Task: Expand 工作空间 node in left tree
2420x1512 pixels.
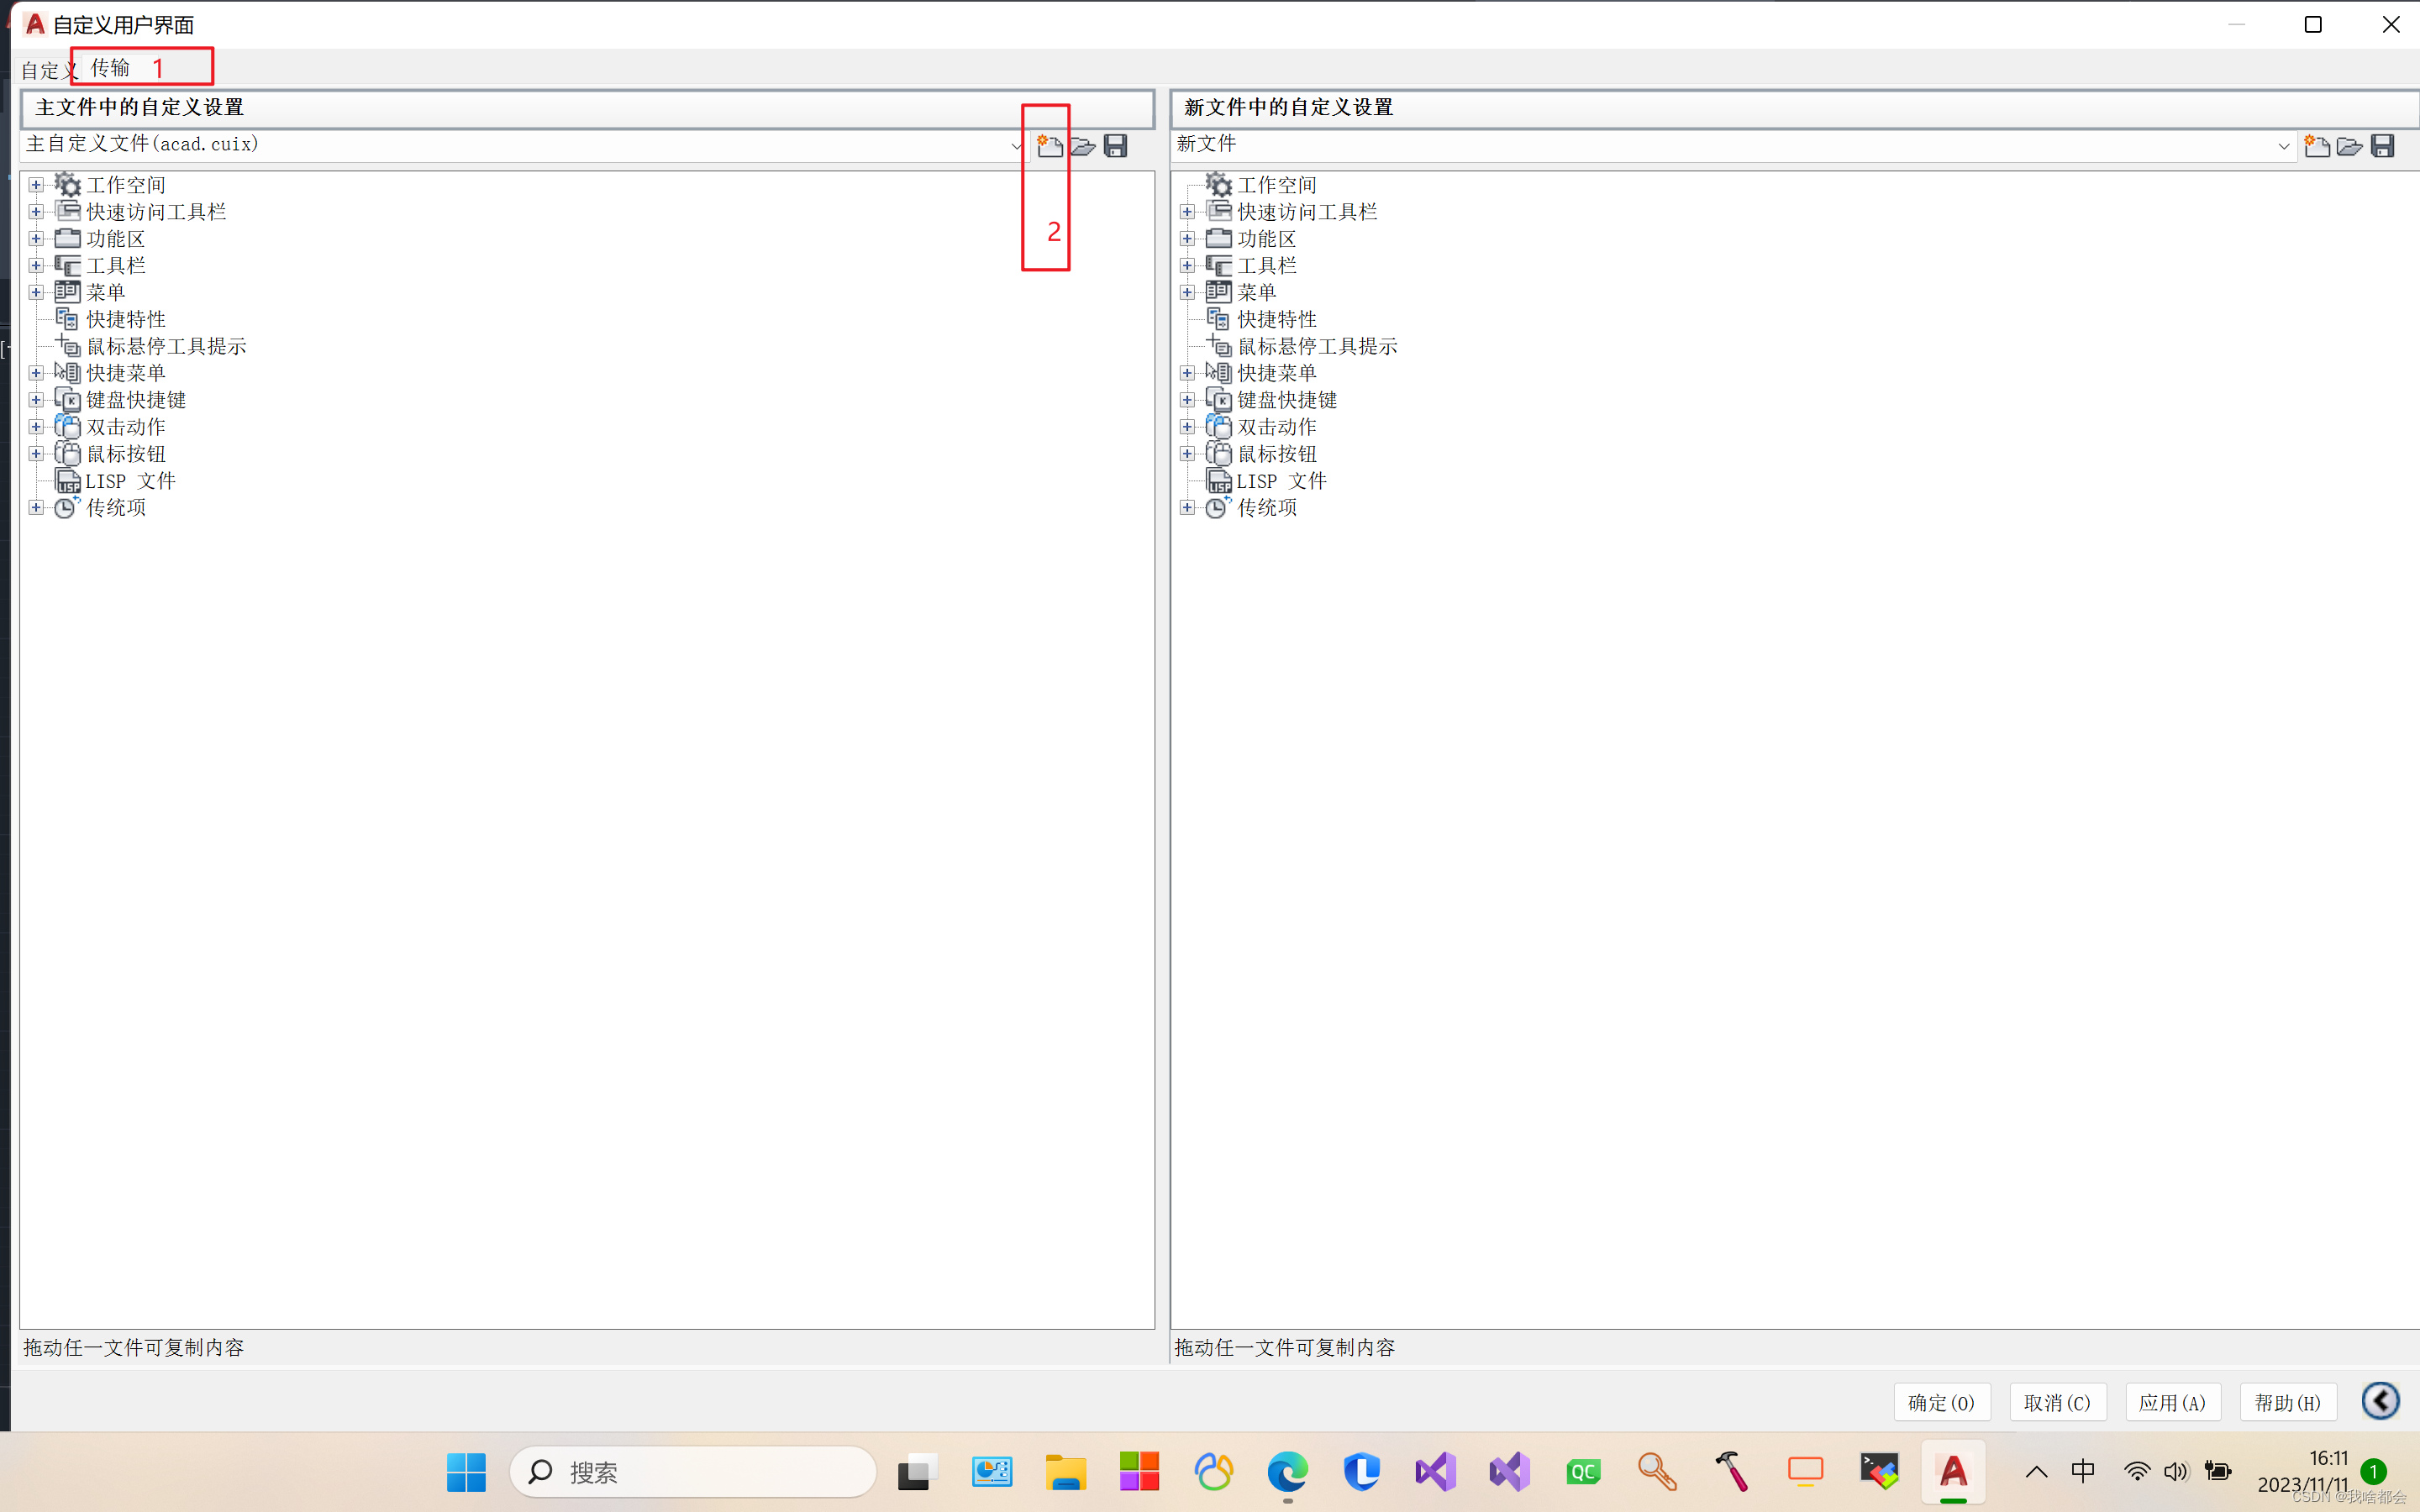Action: [36, 185]
